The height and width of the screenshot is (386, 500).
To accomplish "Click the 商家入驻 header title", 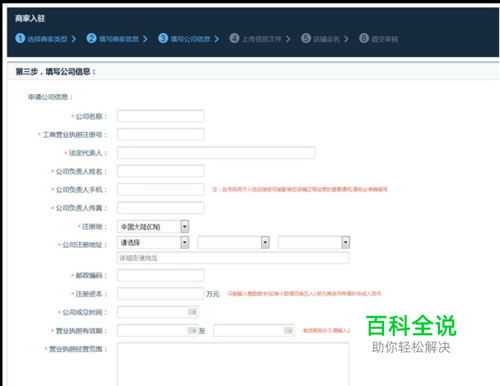I will 30,18.
